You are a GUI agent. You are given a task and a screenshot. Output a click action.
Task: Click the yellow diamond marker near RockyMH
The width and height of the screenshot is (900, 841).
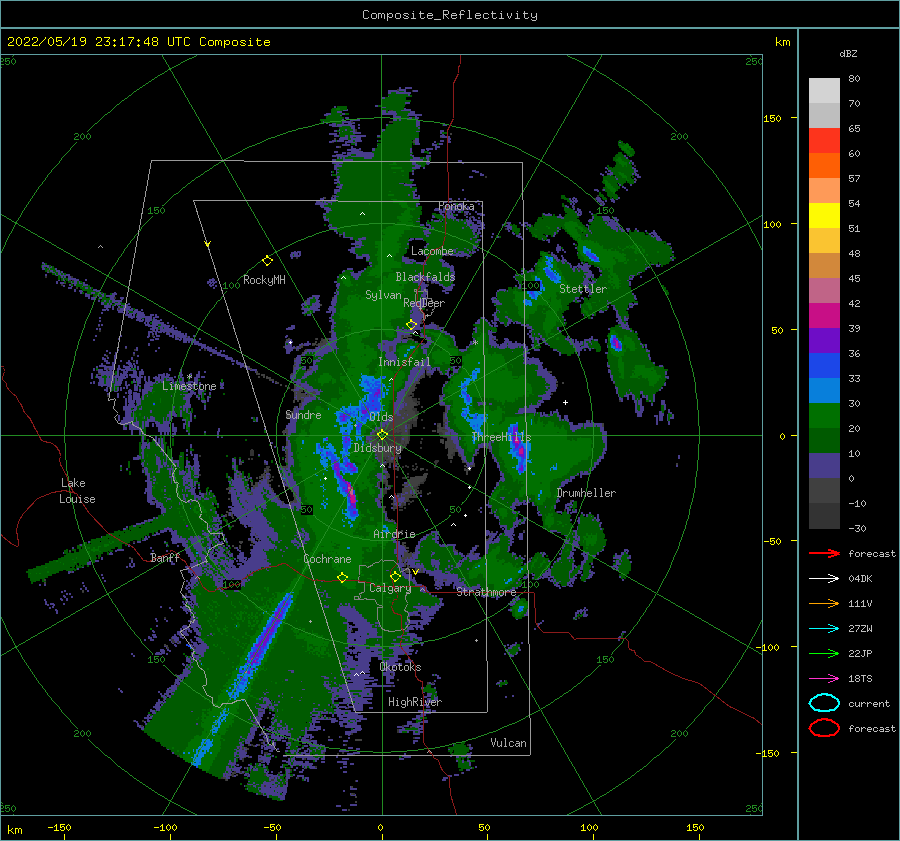267,261
